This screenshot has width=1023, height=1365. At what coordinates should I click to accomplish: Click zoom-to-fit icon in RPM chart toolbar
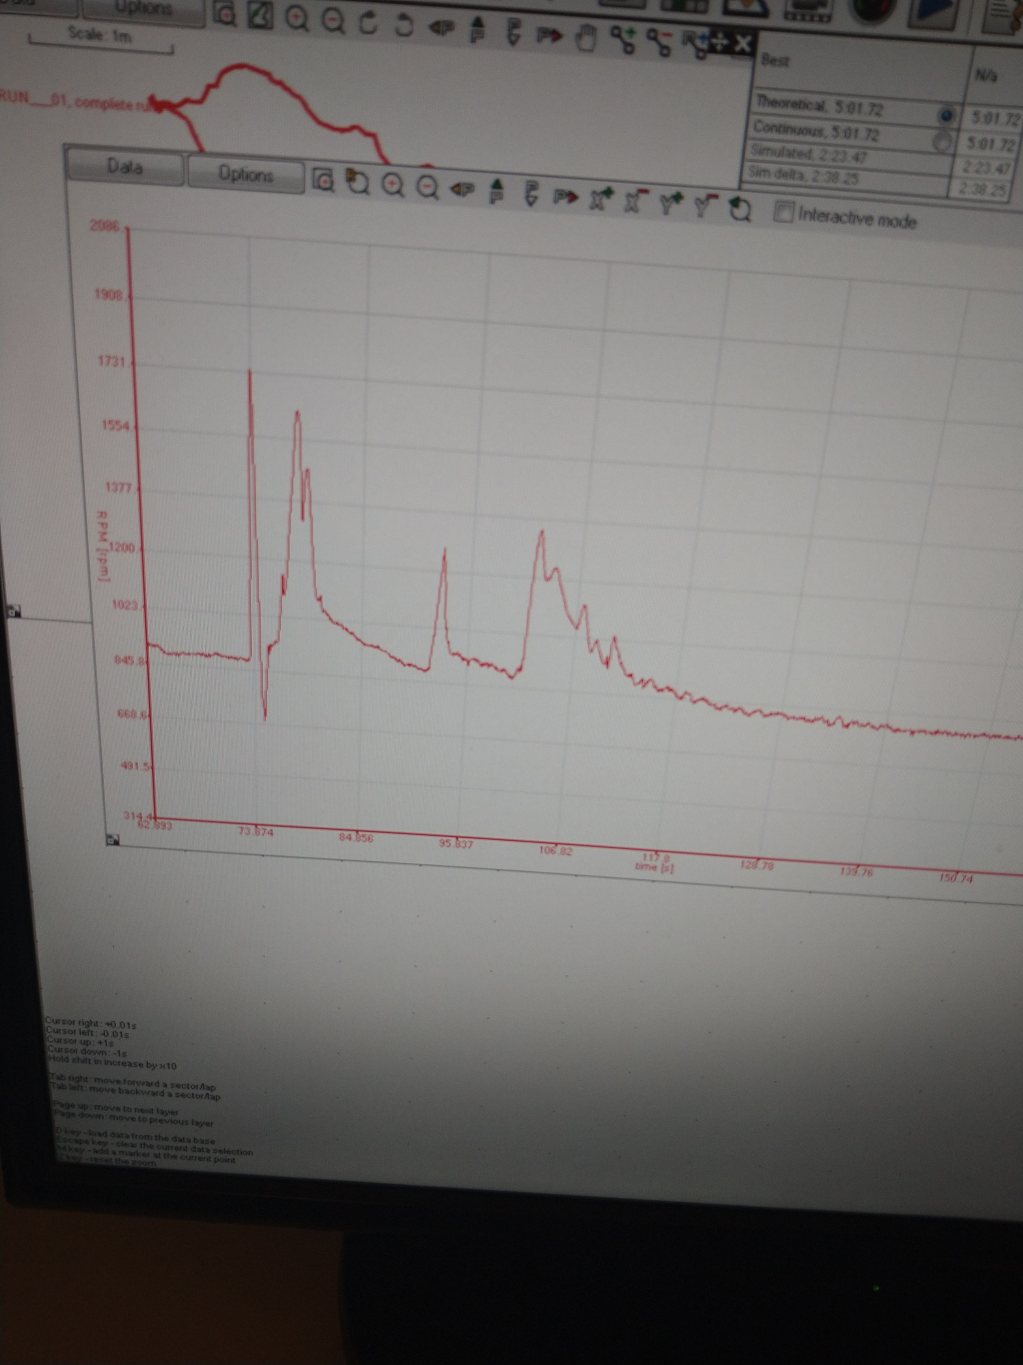point(323,180)
